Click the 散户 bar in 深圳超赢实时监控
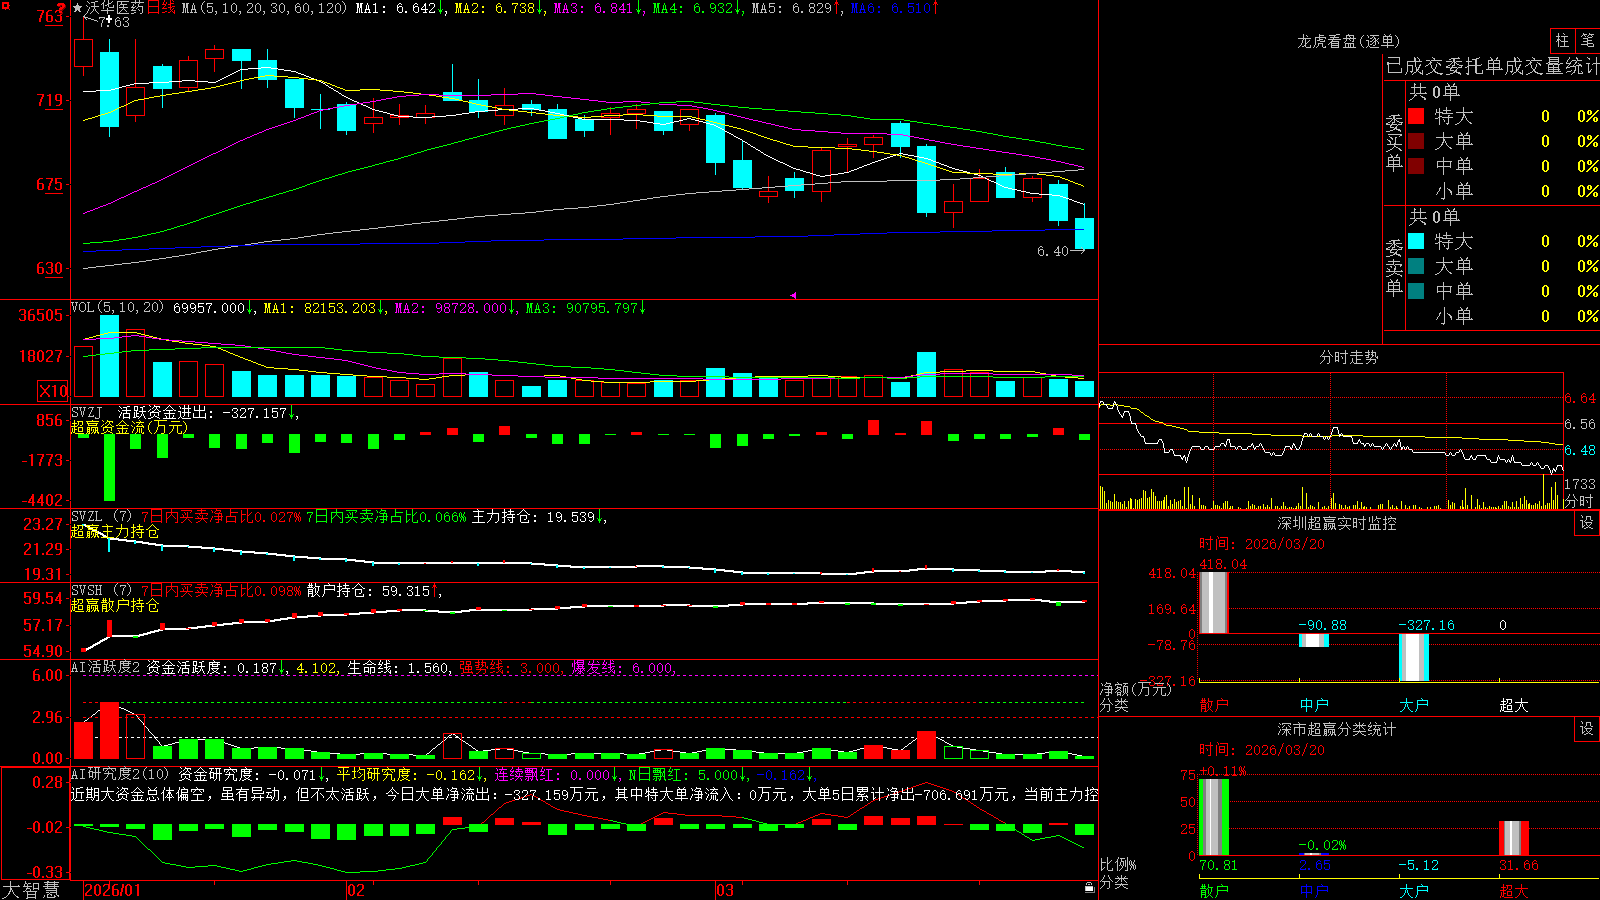 (x=1214, y=602)
